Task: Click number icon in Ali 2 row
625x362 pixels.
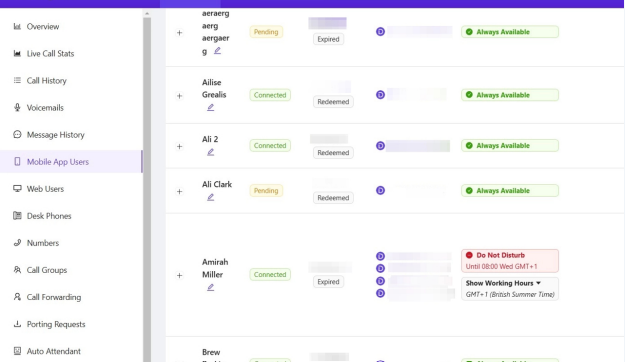Action: pos(380,146)
